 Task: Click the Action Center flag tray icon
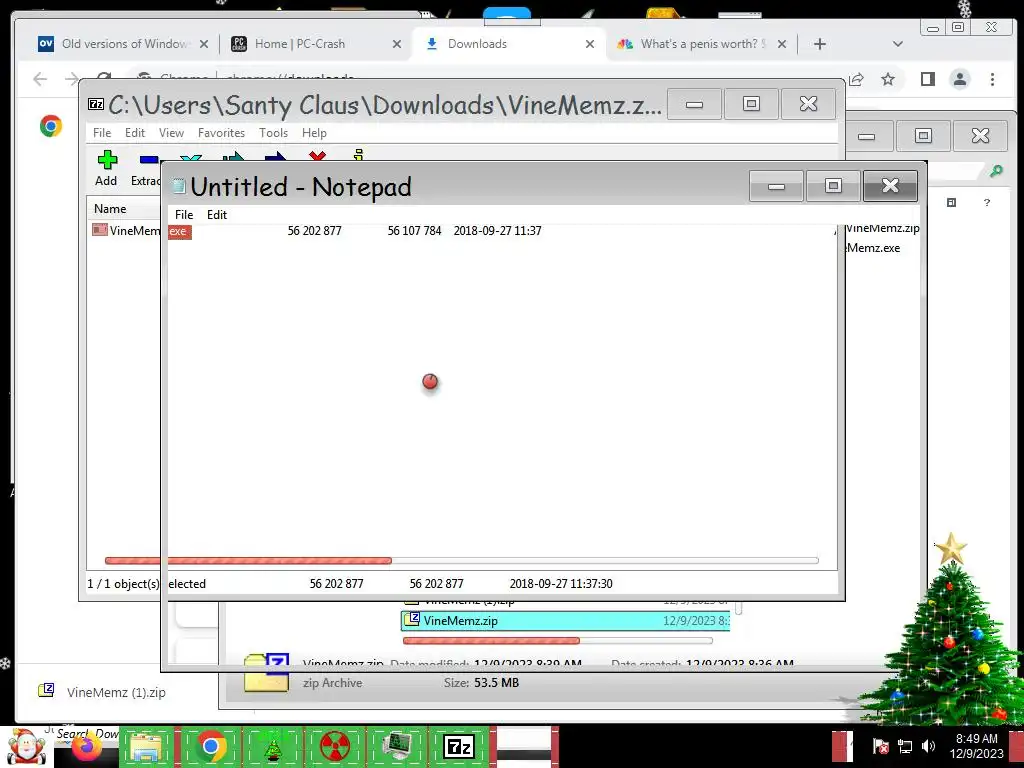coord(880,746)
